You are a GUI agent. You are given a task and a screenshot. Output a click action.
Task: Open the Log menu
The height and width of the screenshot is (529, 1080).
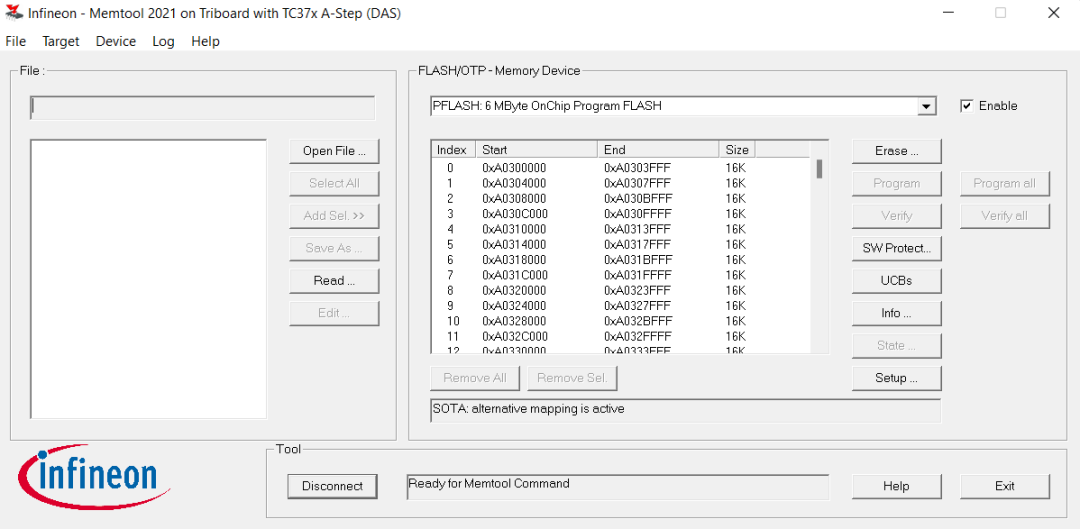pyautogui.click(x=163, y=41)
